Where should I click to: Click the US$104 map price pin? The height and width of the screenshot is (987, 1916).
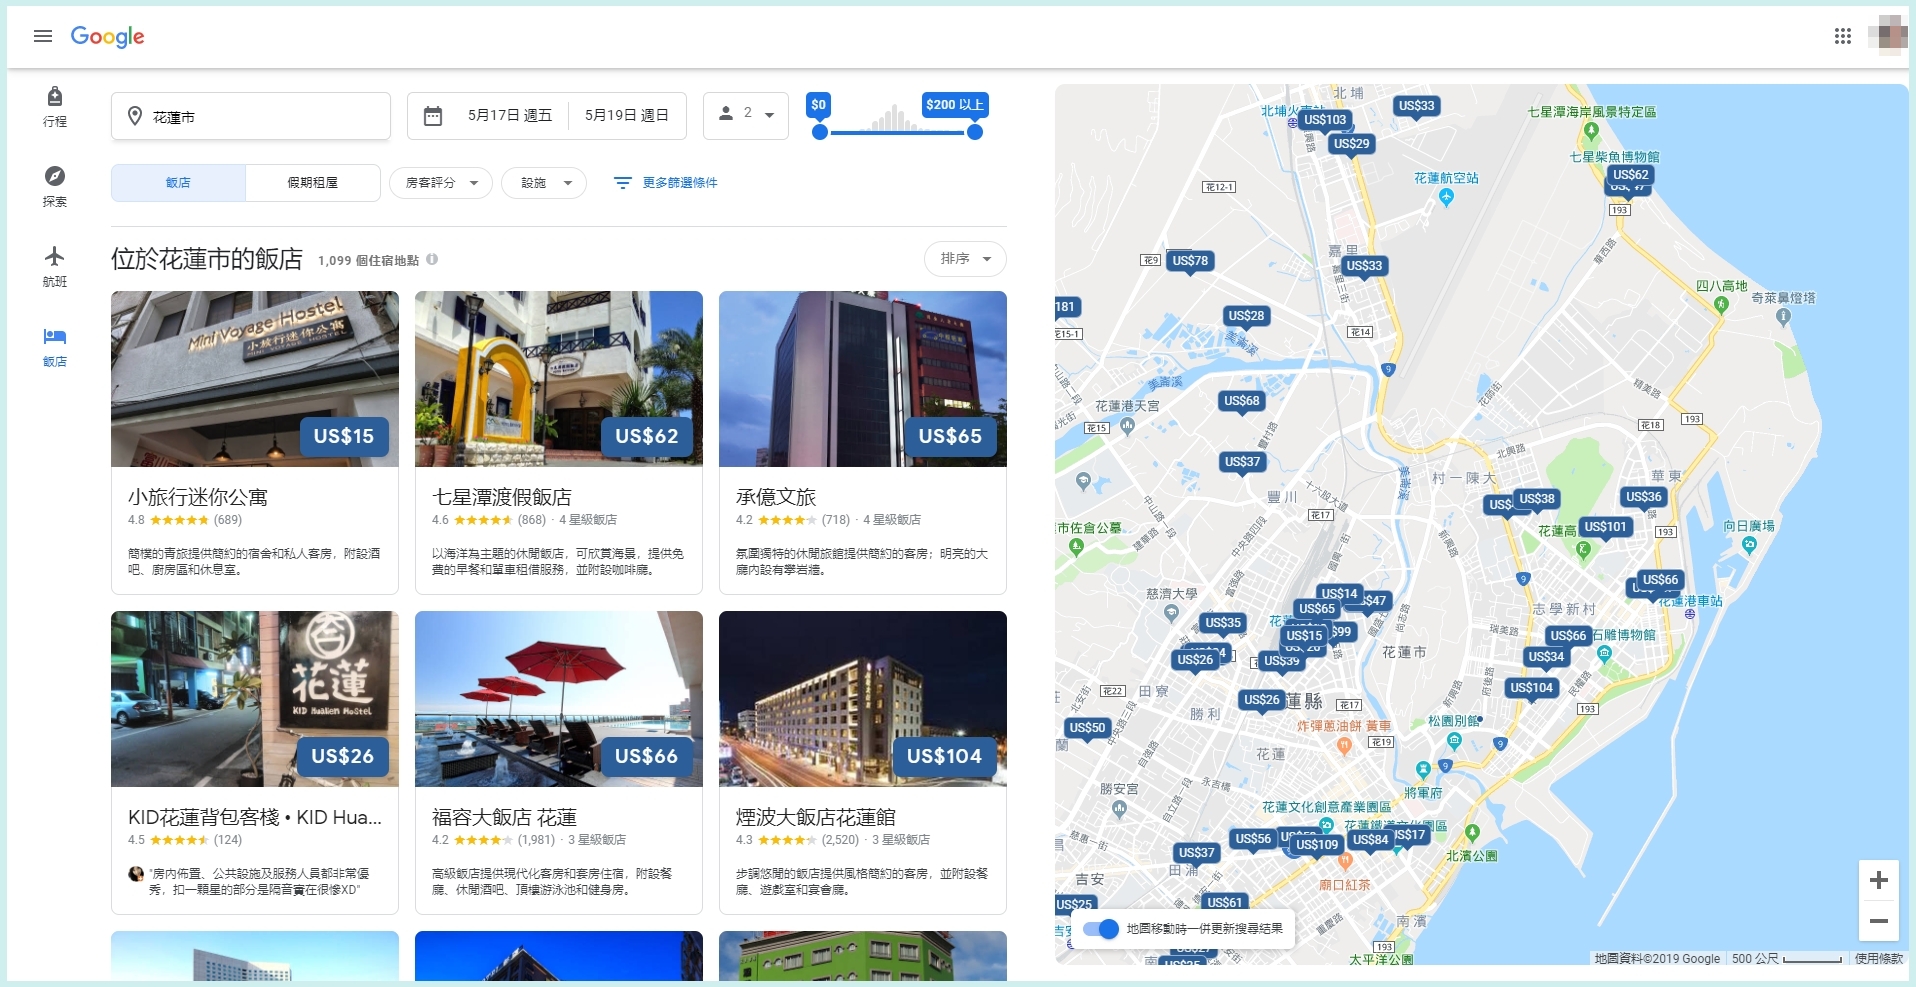point(1531,688)
